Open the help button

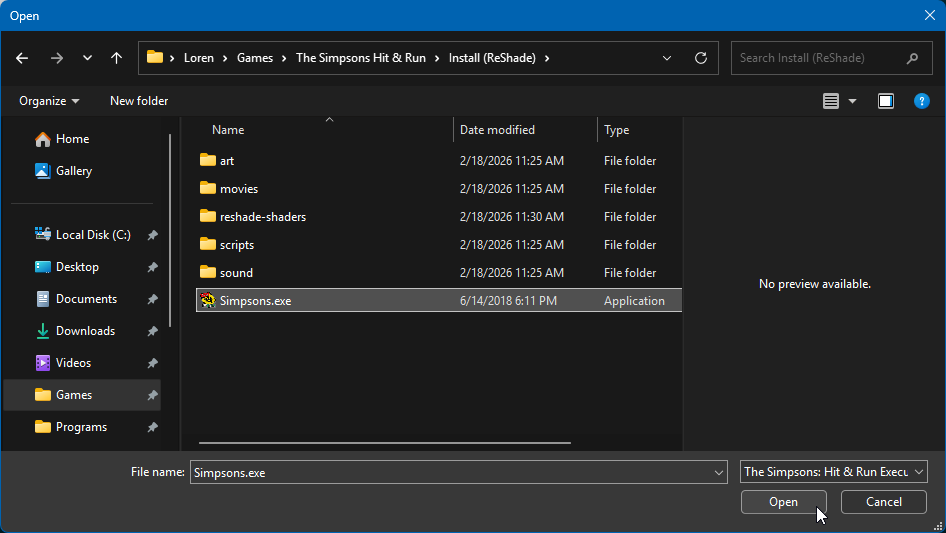coord(921,101)
